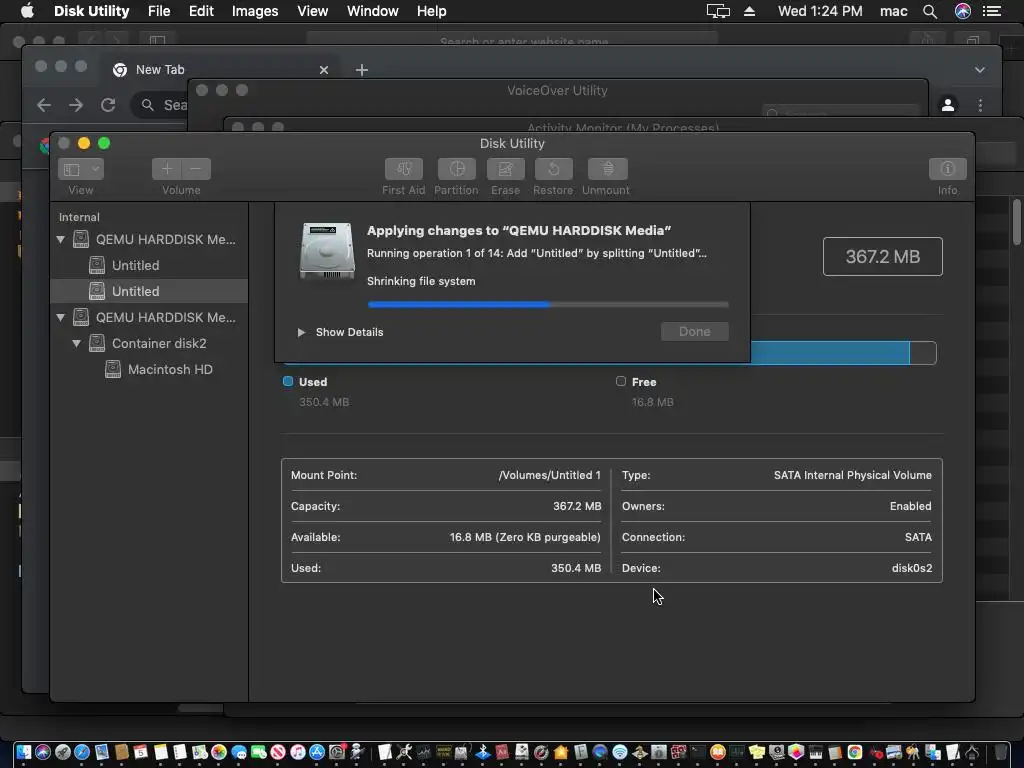Open the Chrome profile avatar icon
Screen dimensions: 1024x768
click(948, 104)
